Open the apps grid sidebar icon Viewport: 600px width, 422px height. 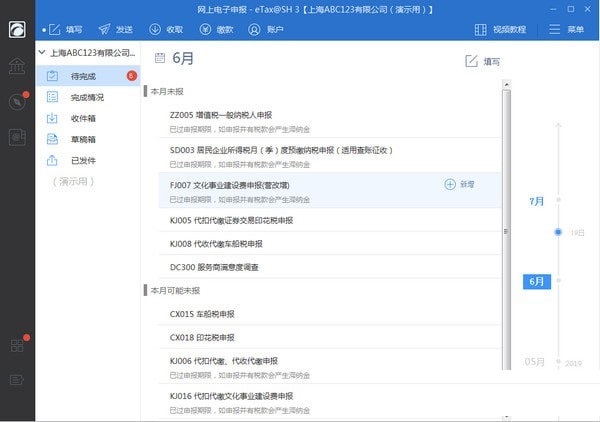click(17, 345)
